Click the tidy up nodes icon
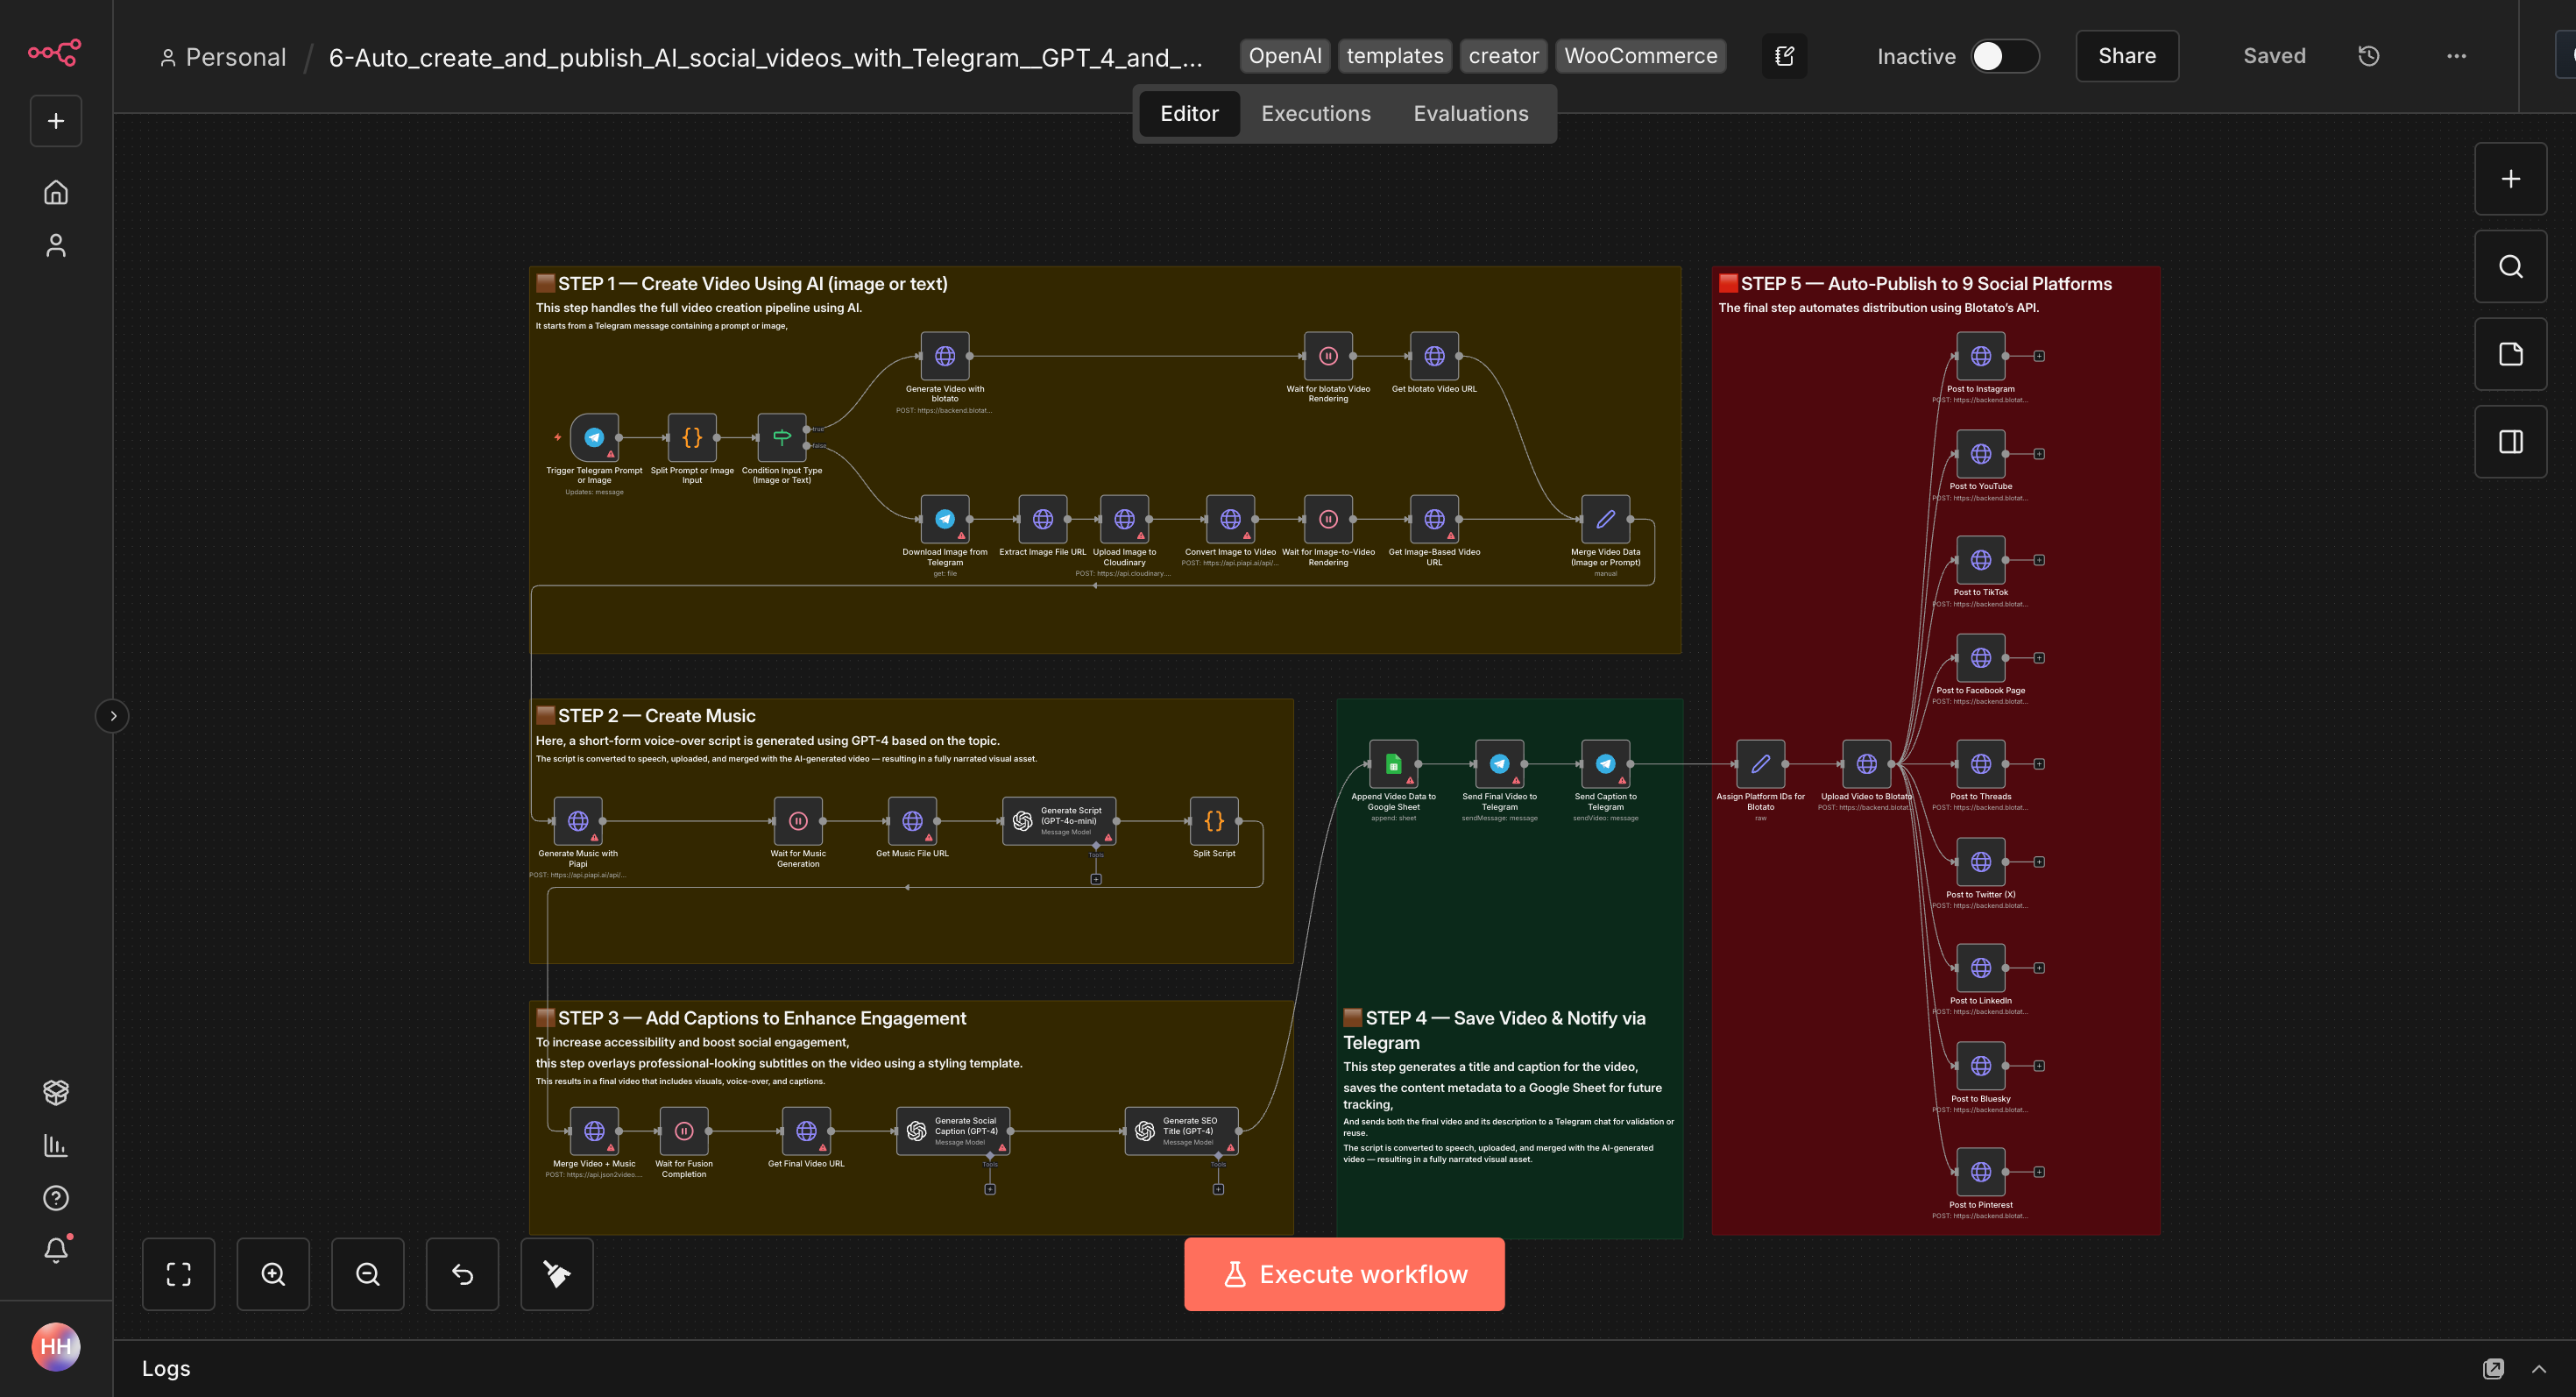 click(556, 1274)
